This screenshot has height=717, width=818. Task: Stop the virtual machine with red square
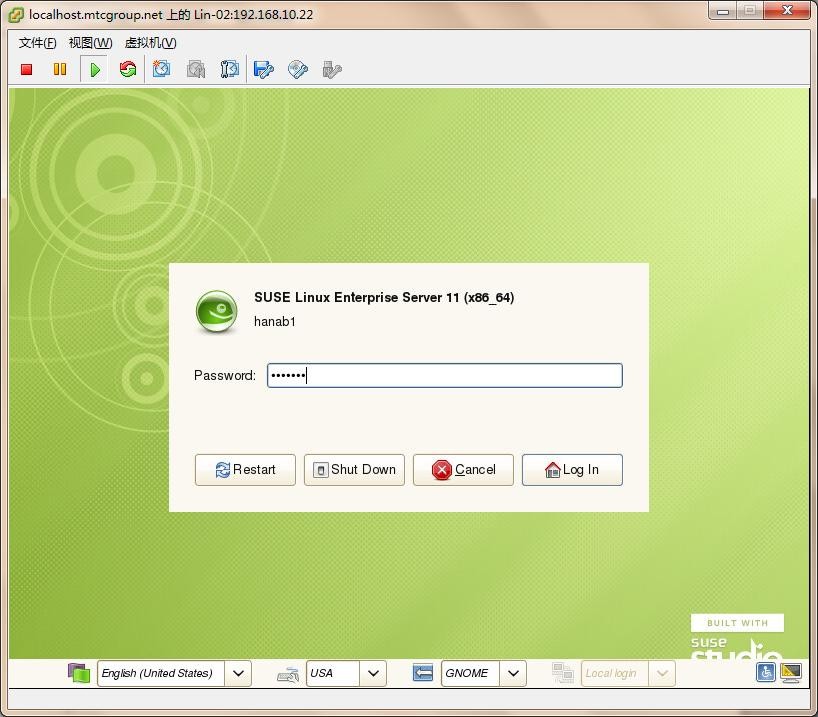27,69
